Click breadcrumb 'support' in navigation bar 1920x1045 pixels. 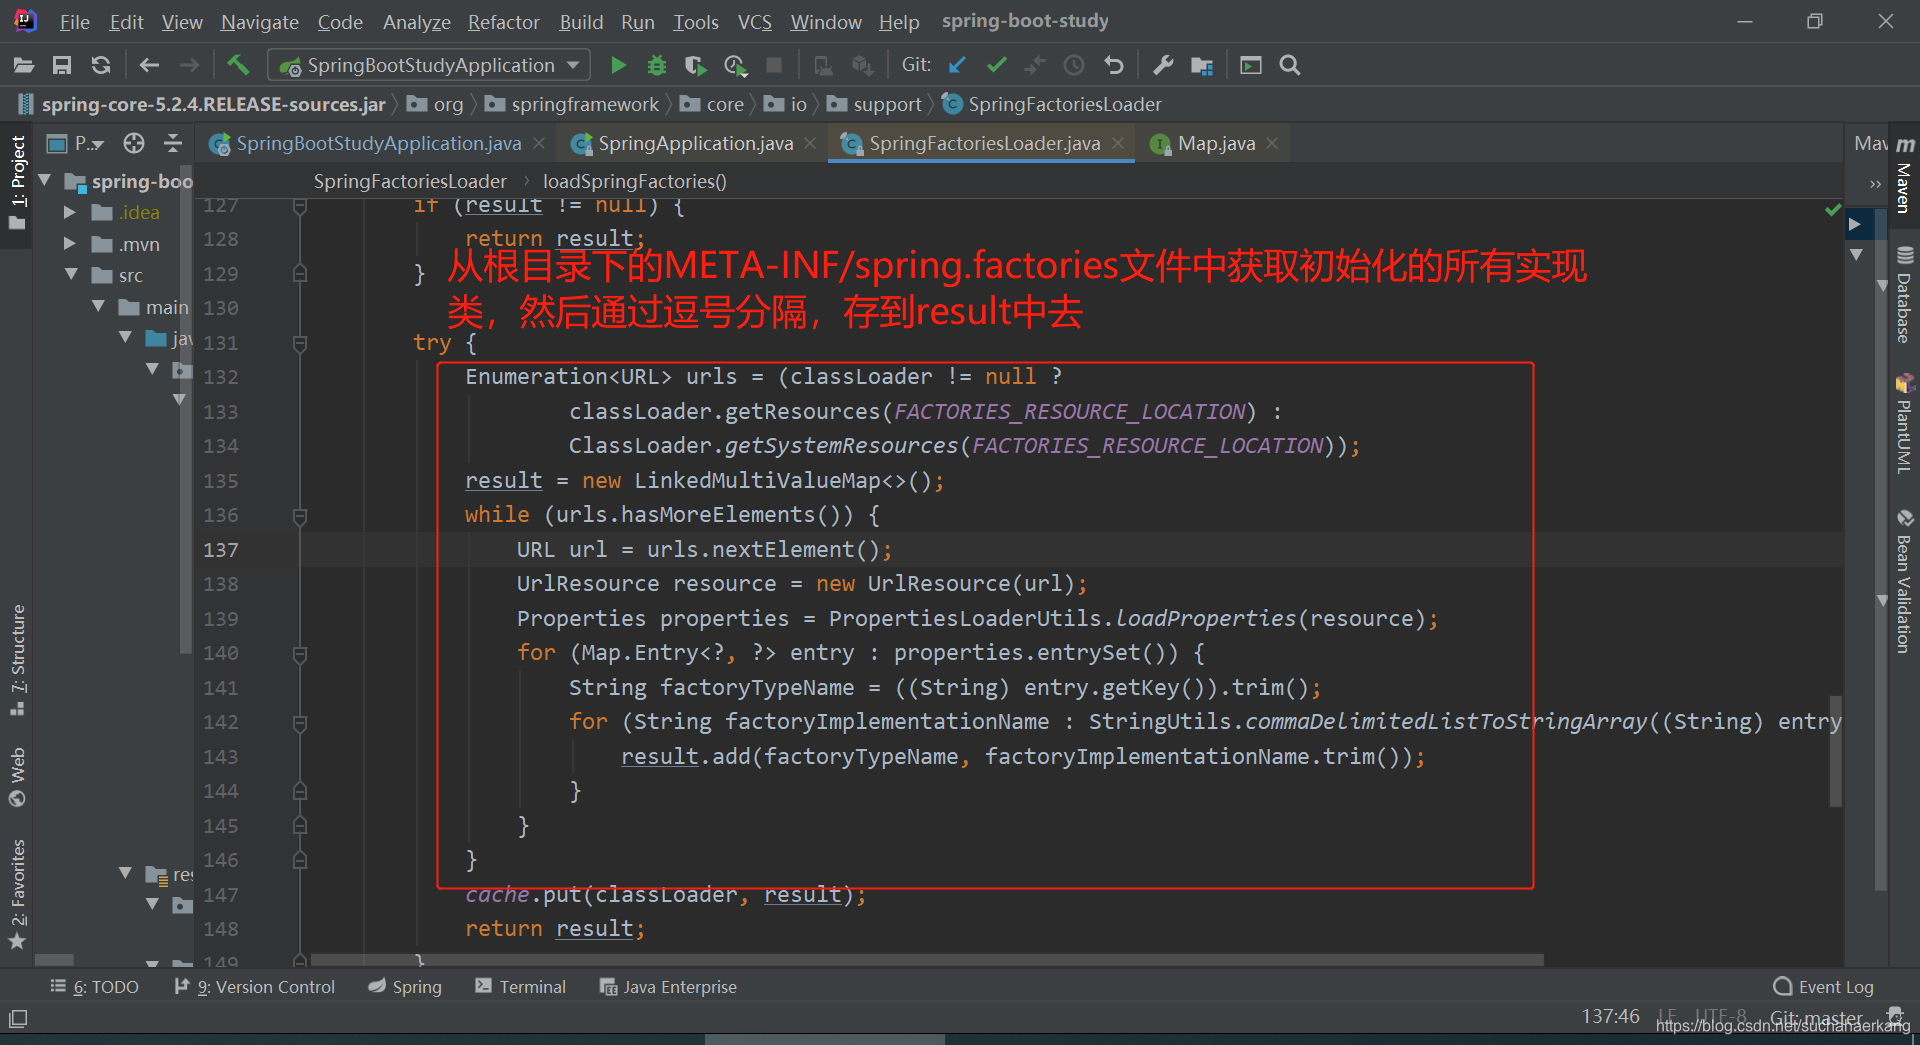pos(887,105)
